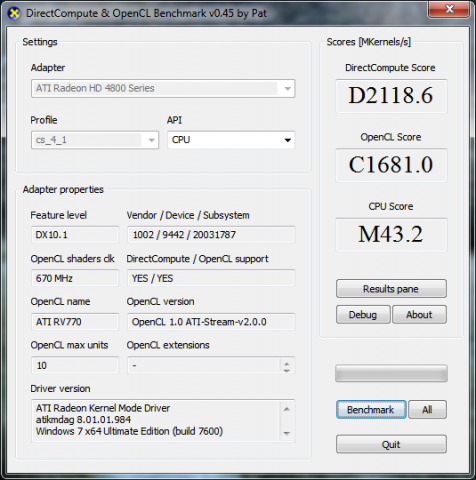Click the Debug button
476x480 pixels.
pyautogui.click(x=363, y=315)
